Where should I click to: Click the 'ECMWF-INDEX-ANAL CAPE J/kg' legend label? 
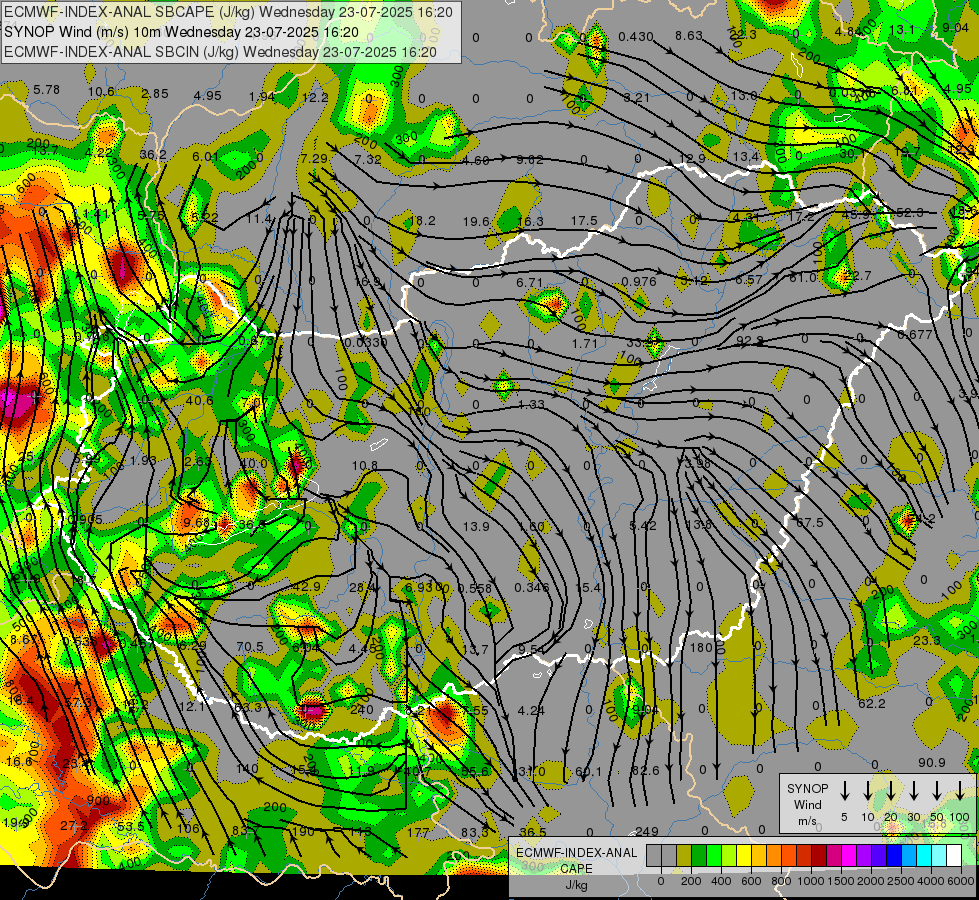click(576, 868)
